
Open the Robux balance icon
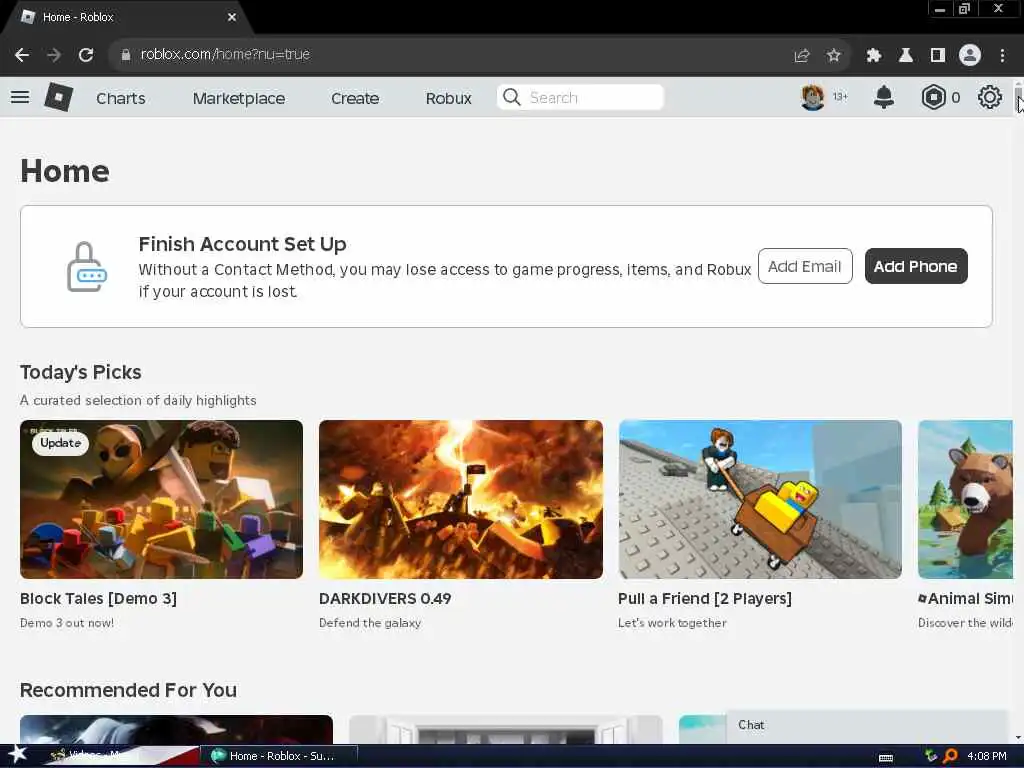[933, 97]
